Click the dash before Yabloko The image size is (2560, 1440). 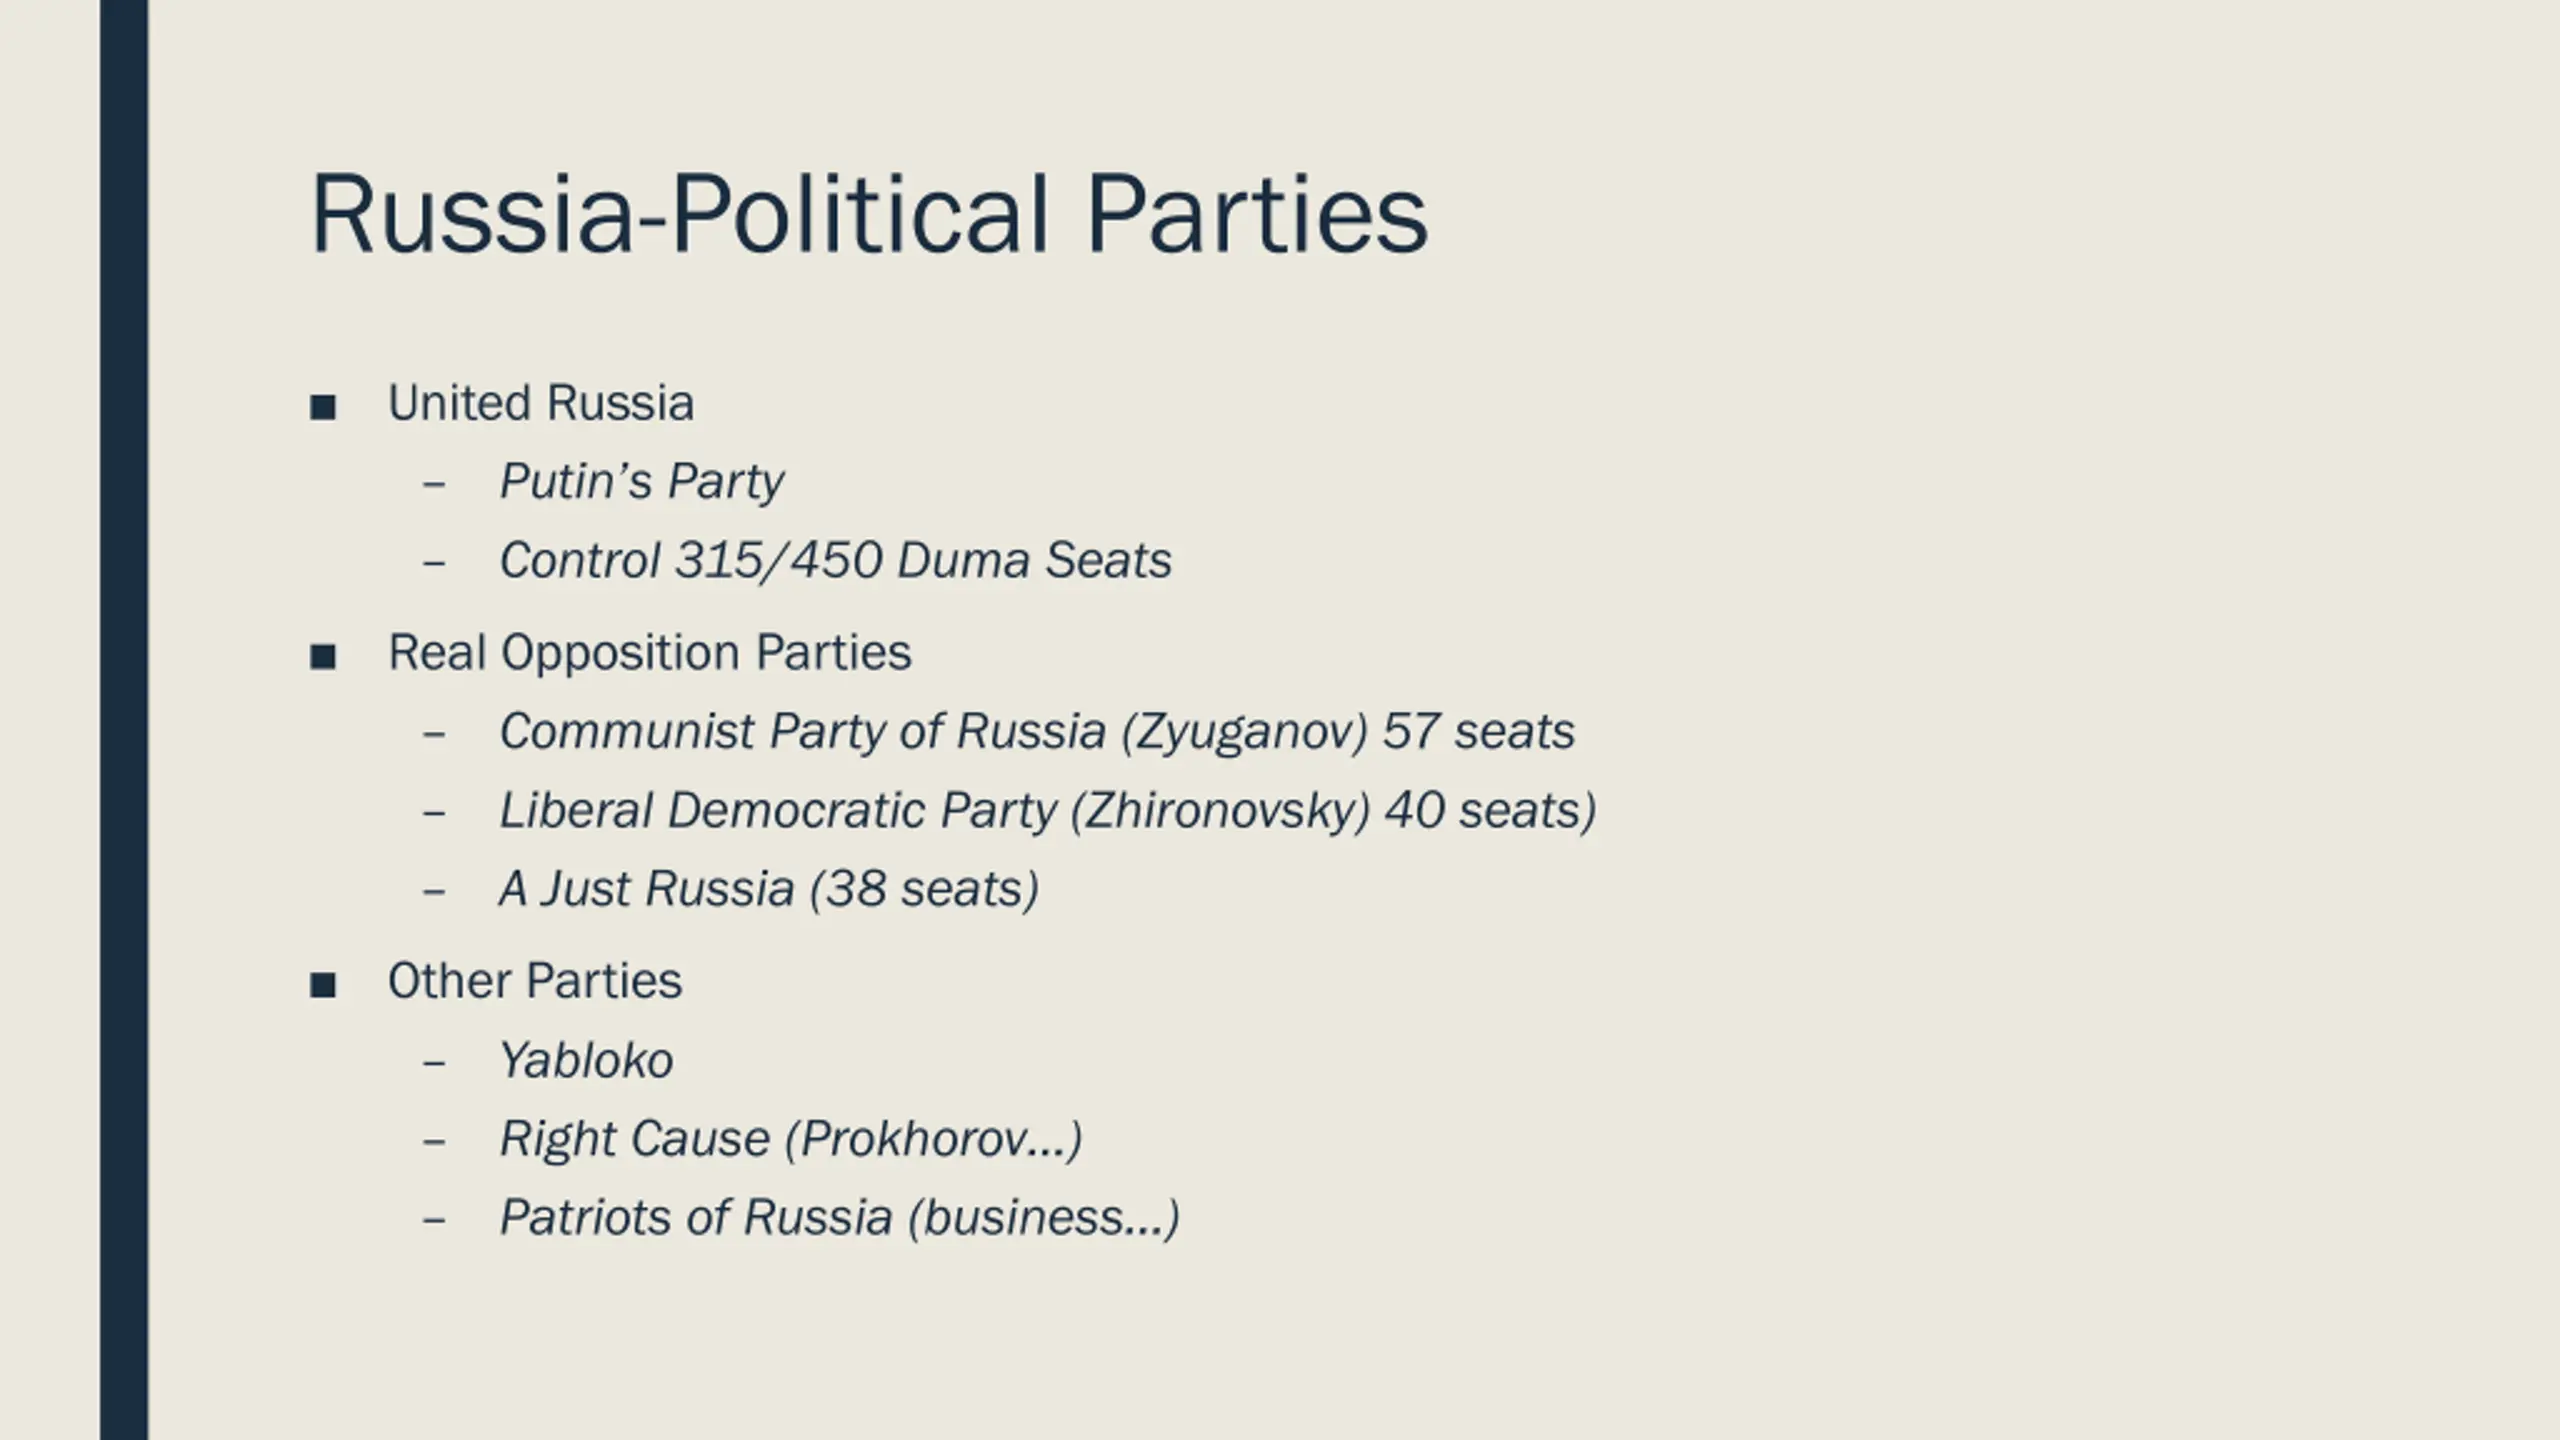click(434, 1062)
